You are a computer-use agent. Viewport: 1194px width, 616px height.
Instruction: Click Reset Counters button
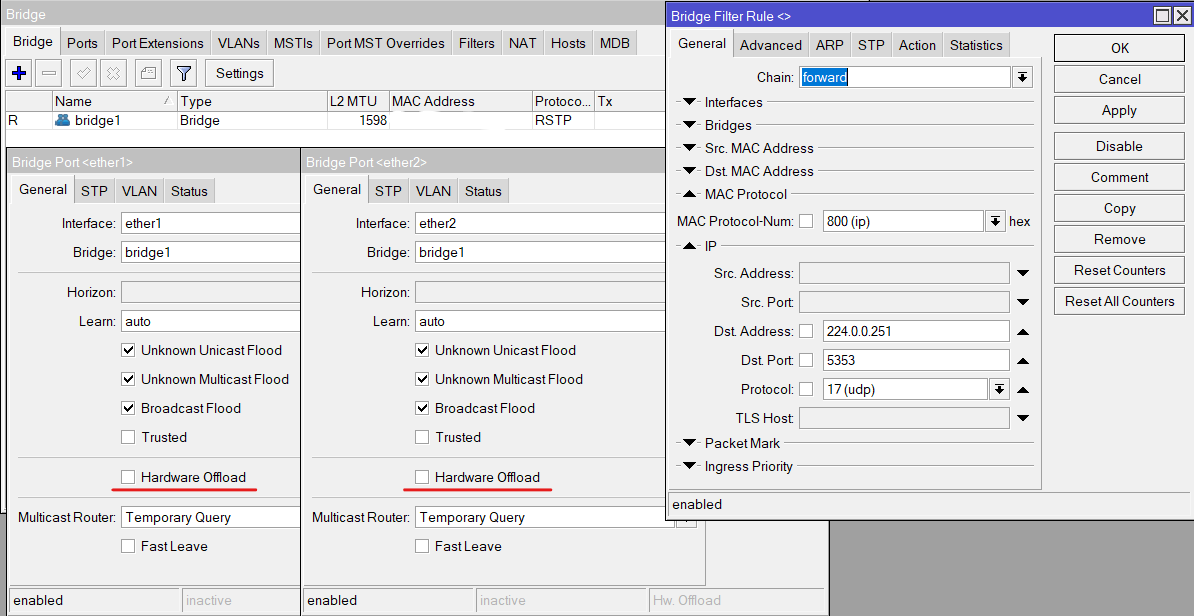pyautogui.click(x=1119, y=270)
